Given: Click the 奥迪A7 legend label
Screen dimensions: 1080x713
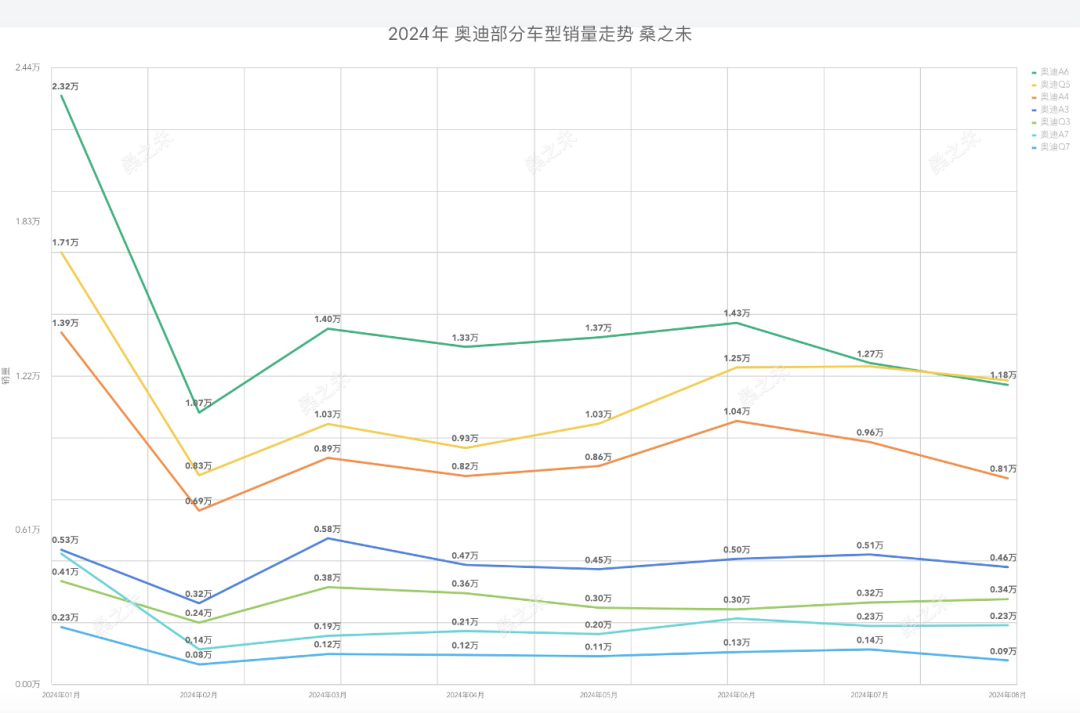Looking at the screenshot, I should pyautogui.click(x=1055, y=134).
